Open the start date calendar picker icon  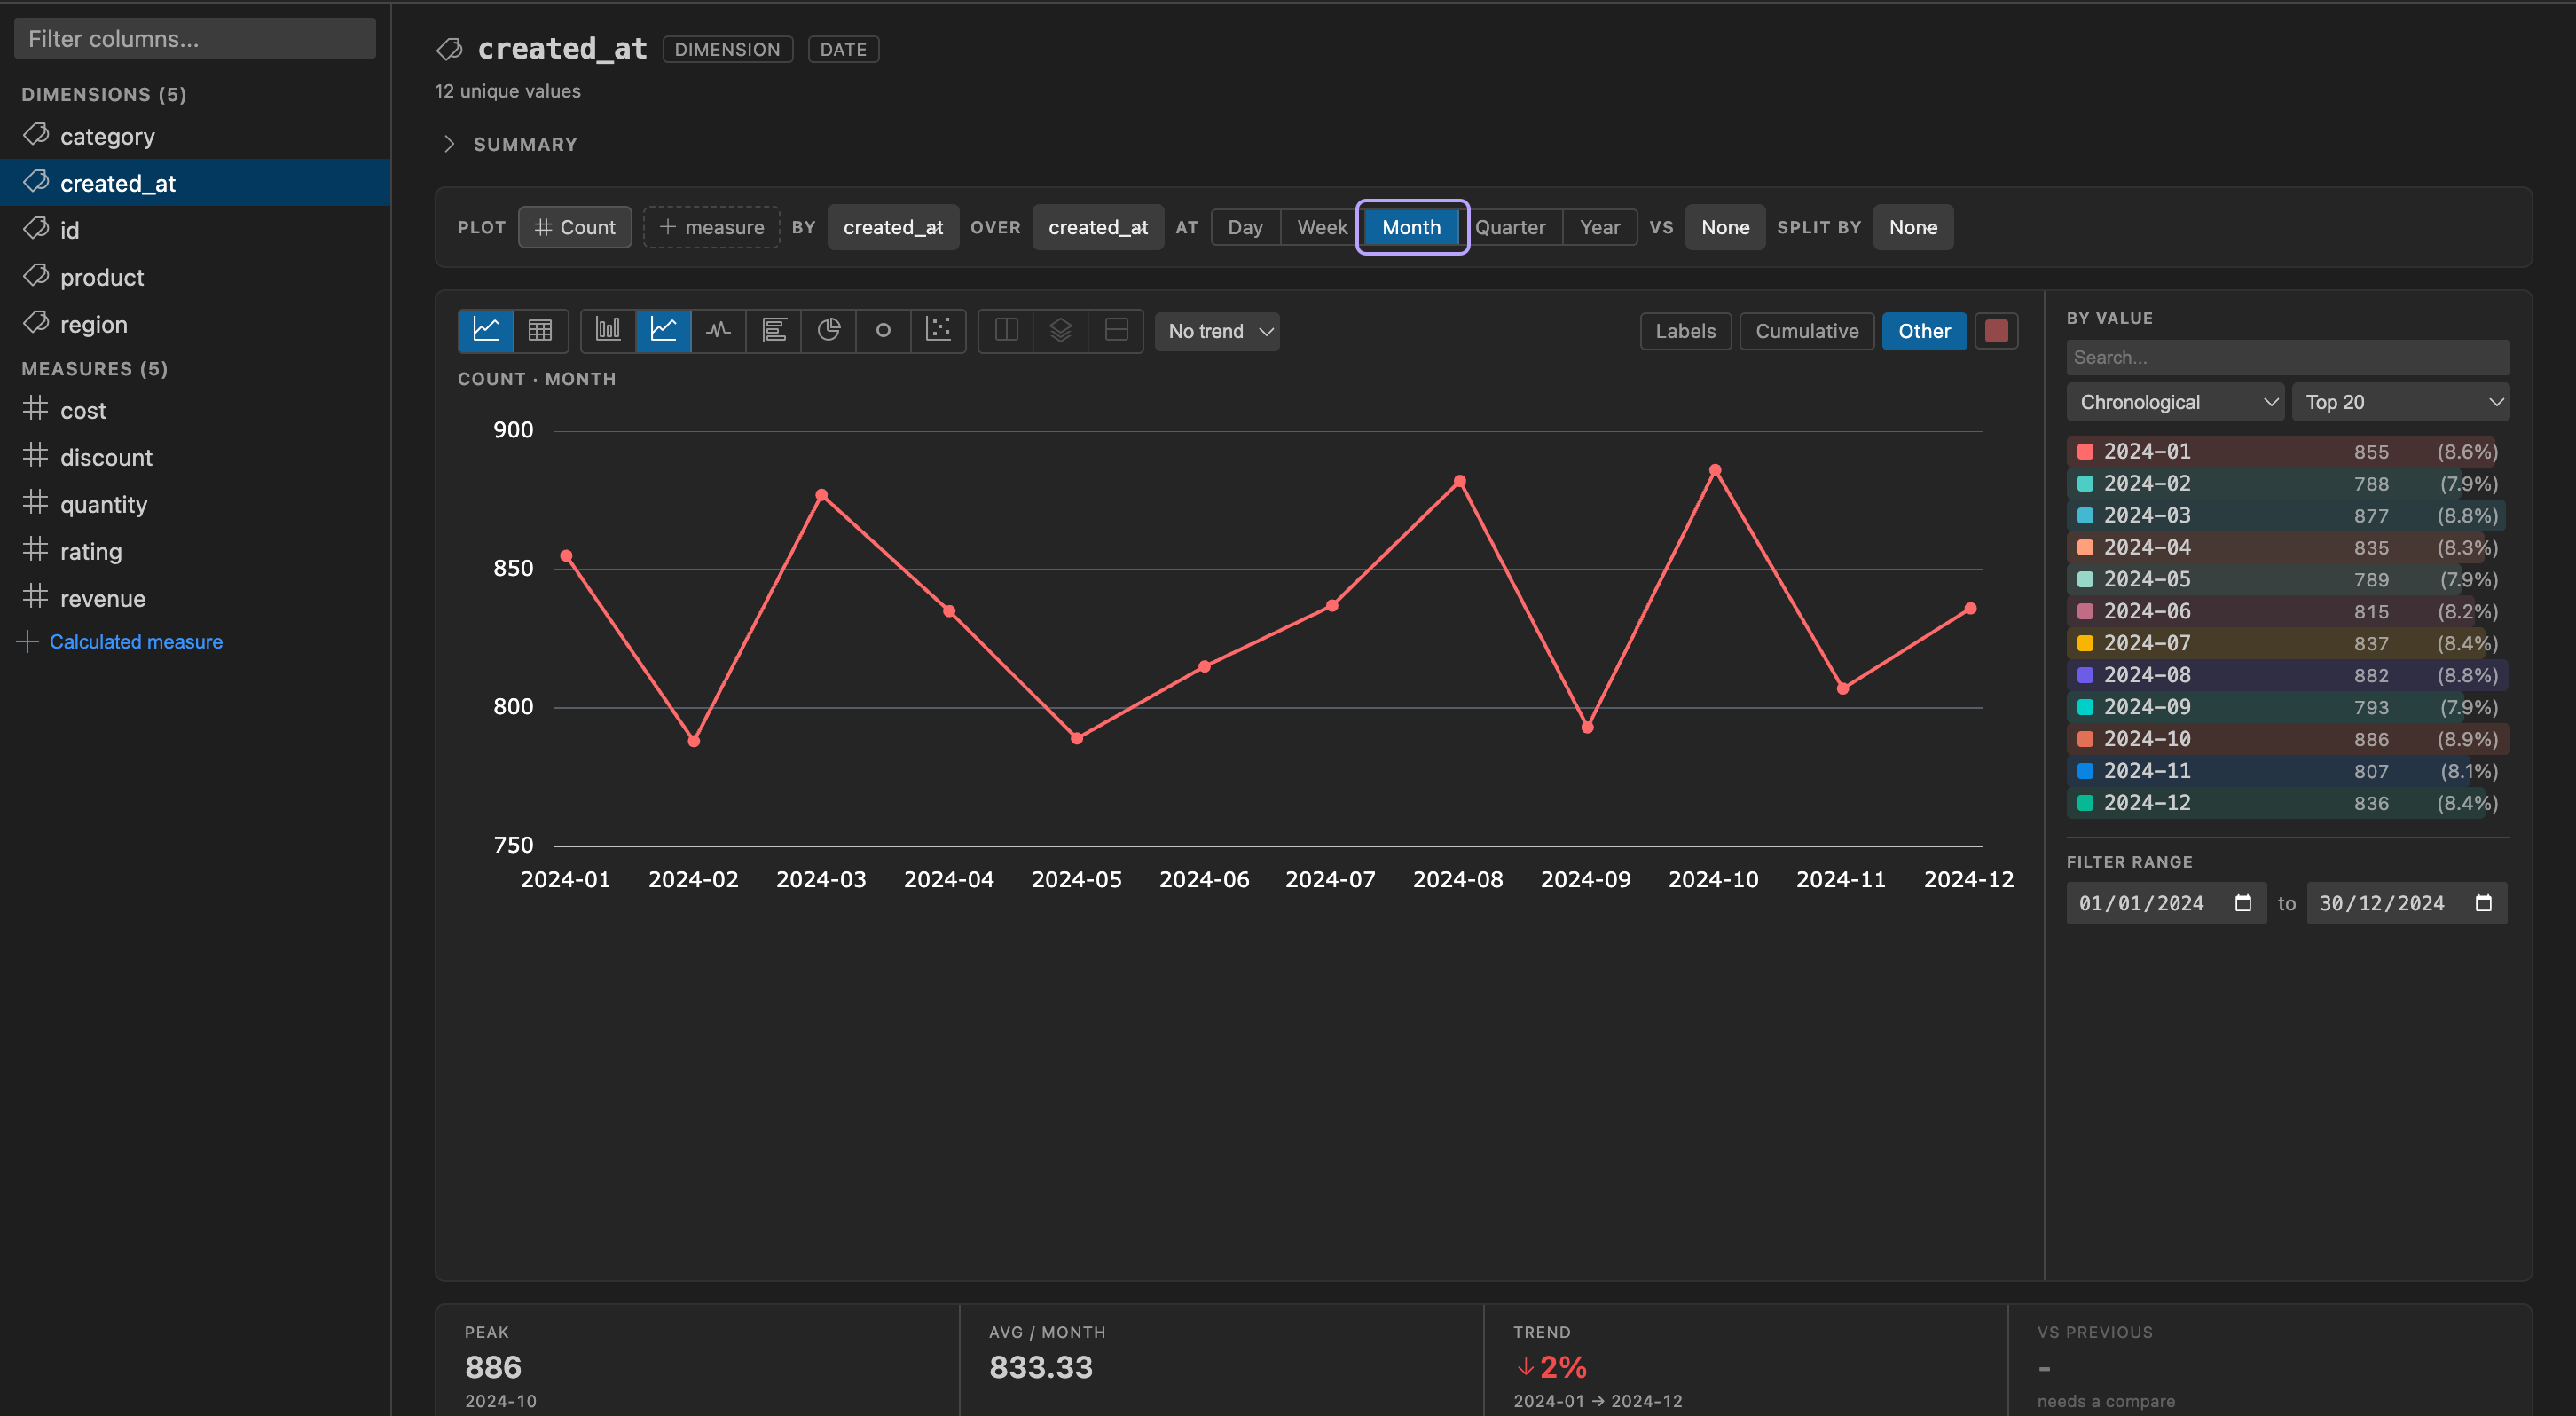pyautogui.click(x=2243, y=903)
